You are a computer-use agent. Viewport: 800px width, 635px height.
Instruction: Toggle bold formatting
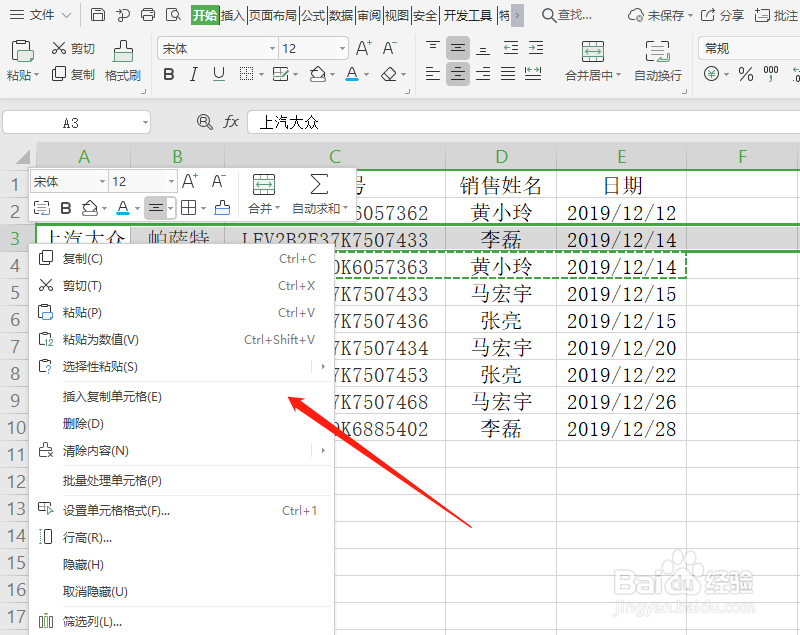coord(168,74)
